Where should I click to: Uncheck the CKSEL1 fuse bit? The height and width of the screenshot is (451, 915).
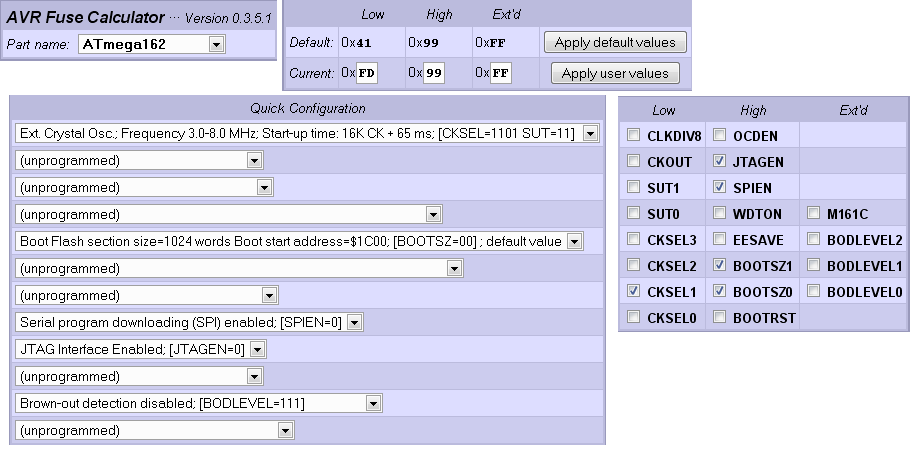(x=633, y=291)
